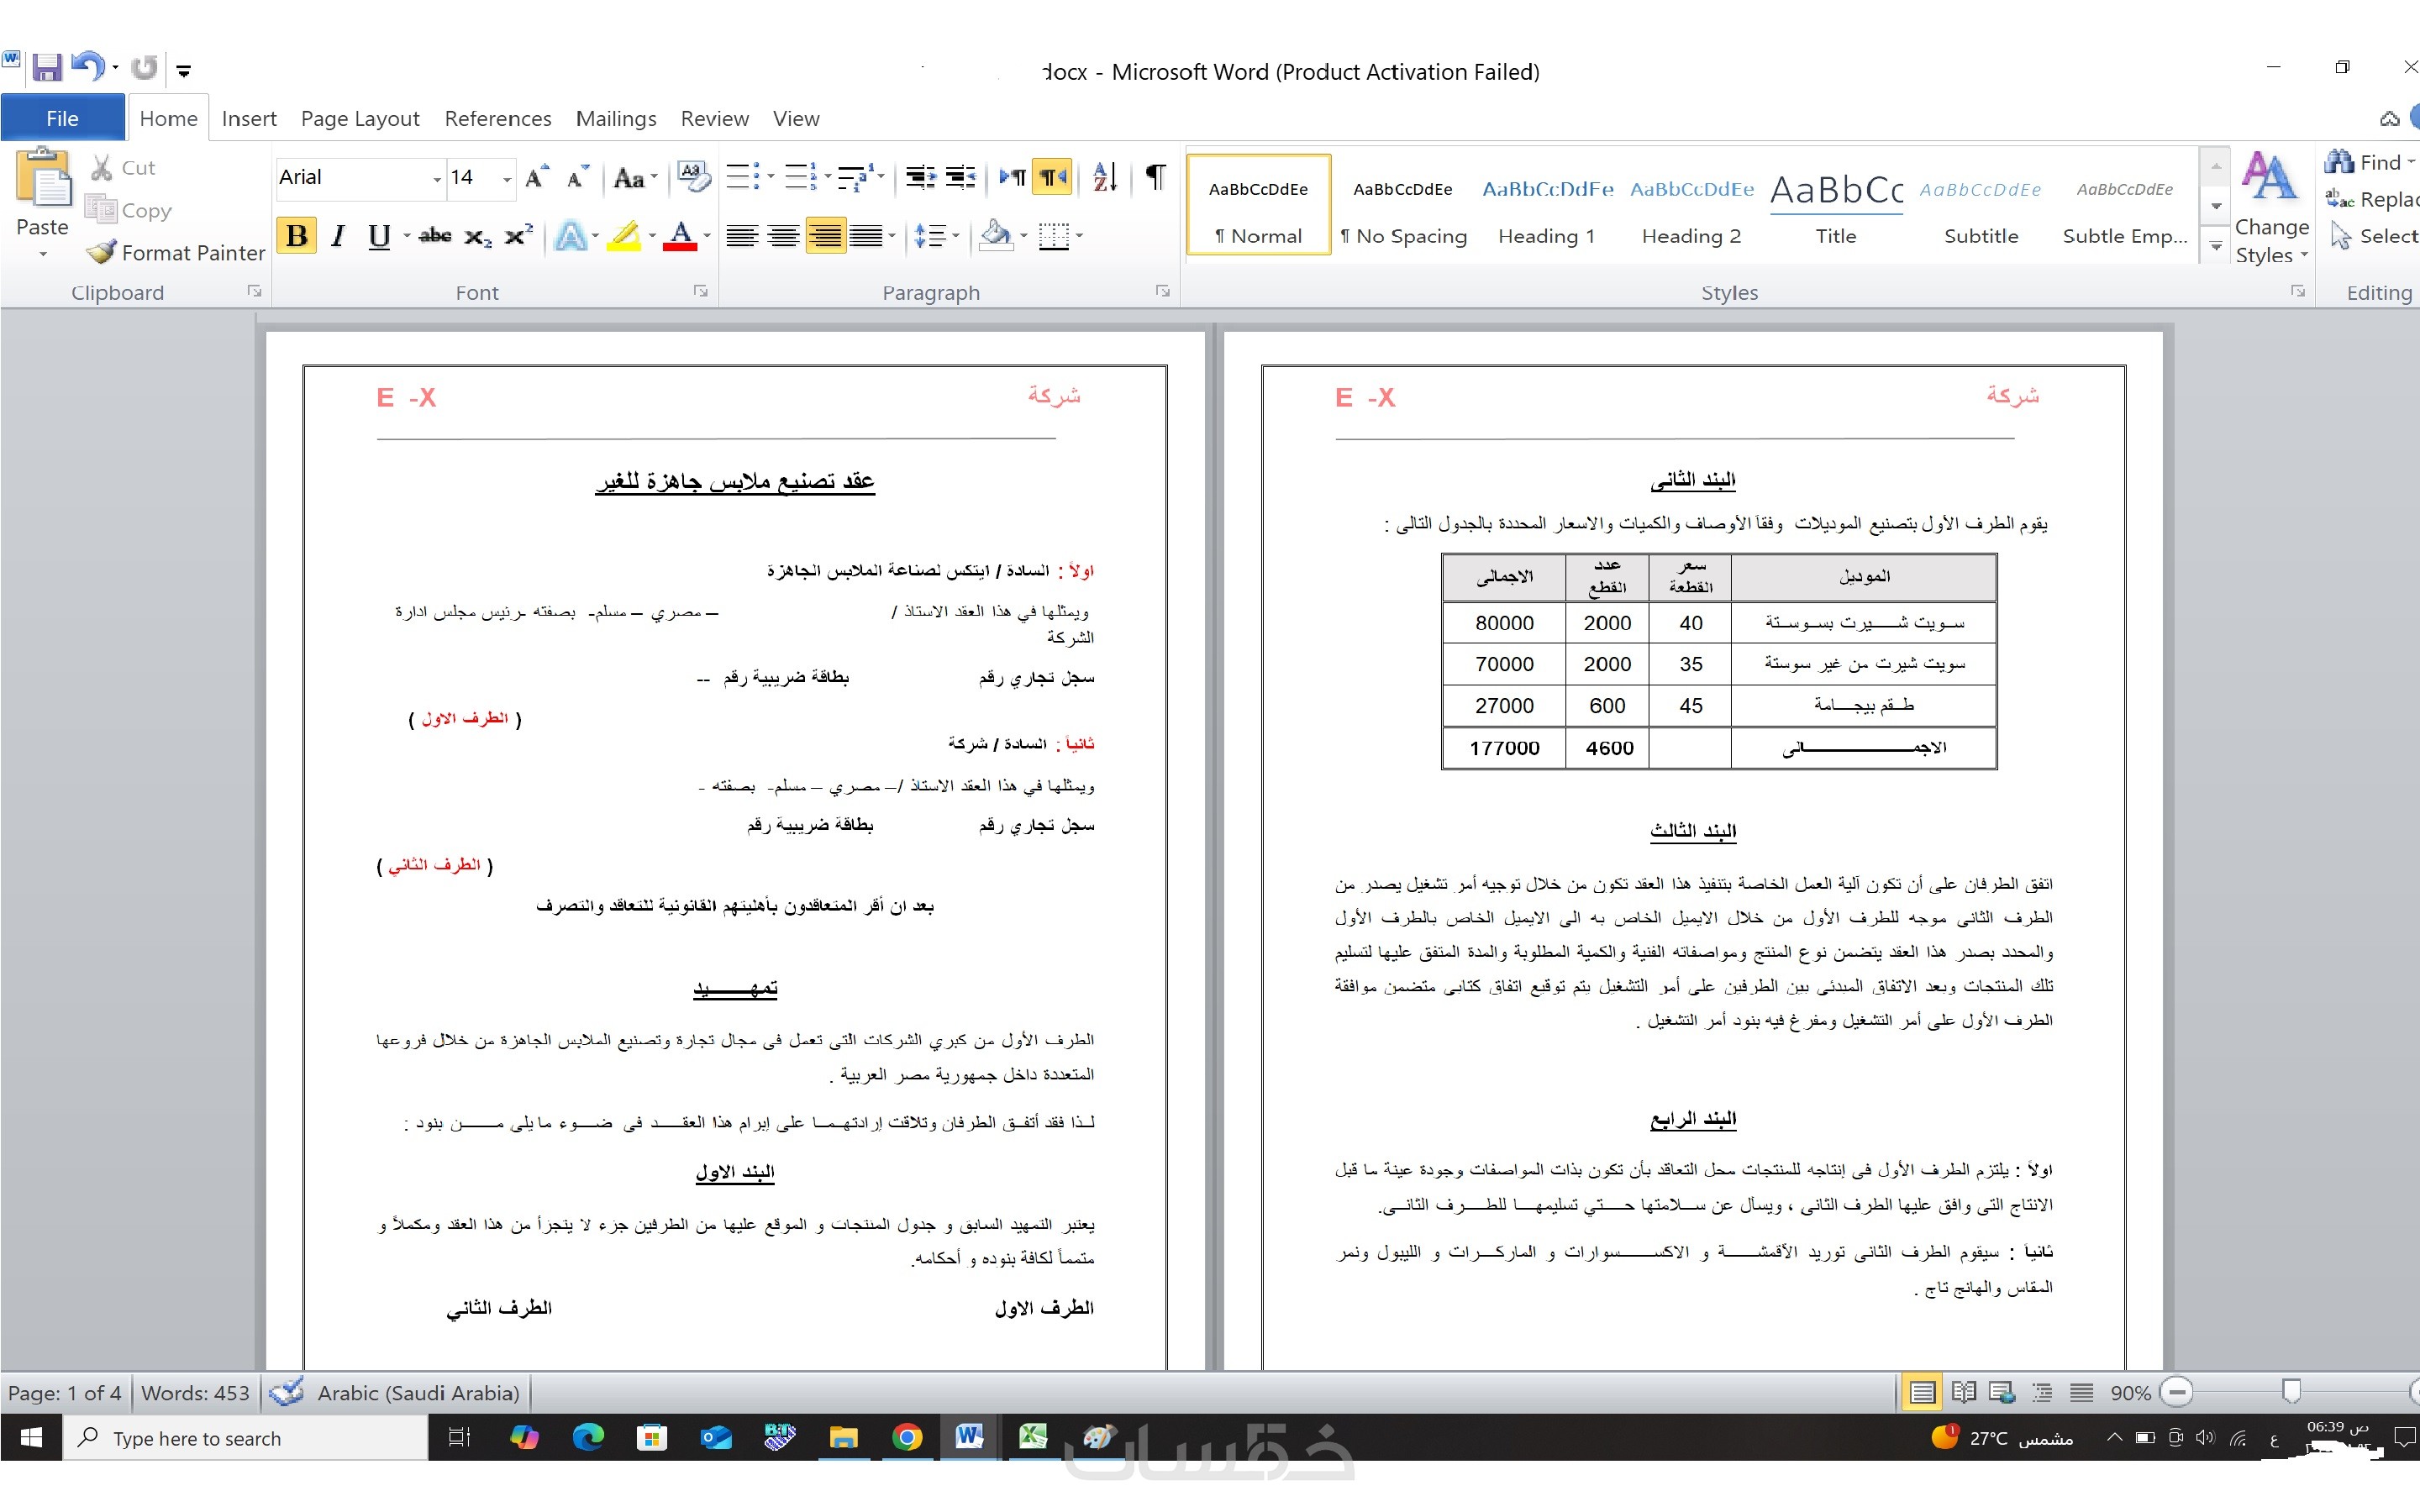The width and height of the screenshot is (2420, 1512).
Task: Toggle Show/Hide paragraph marks
Action: click(1155, 177)
